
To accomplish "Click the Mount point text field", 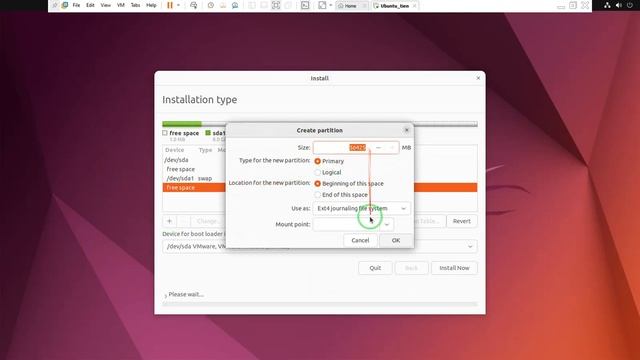I will tap(347, 224).
